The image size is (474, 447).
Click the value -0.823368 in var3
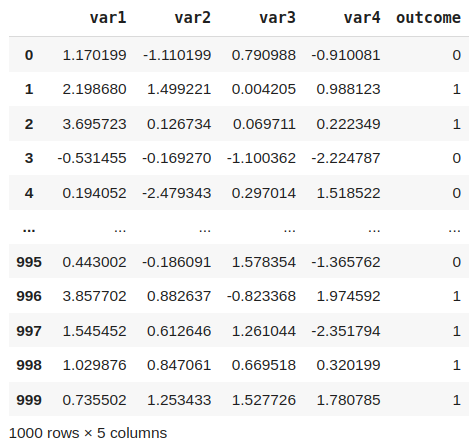pyautogui.click(x=261, y=296)
